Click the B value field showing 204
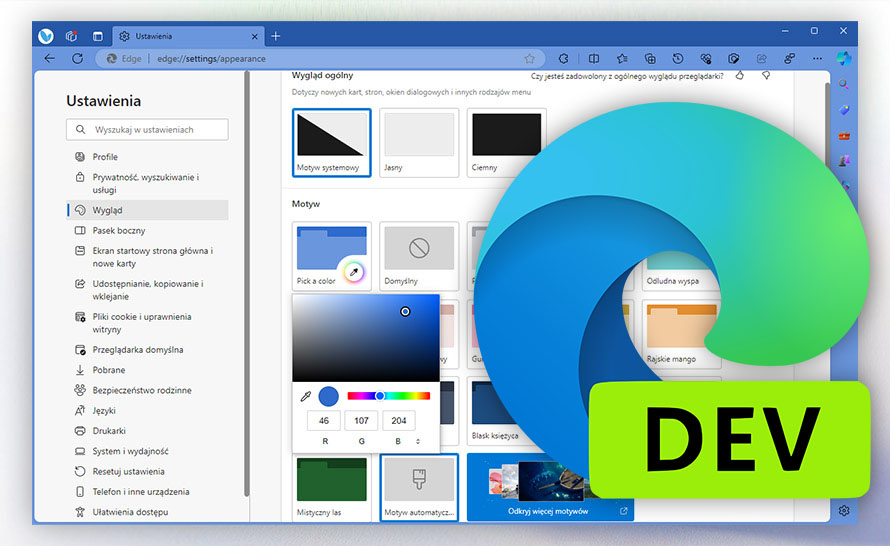The height and width of the screenshot is (546, 890). (399, 421)
